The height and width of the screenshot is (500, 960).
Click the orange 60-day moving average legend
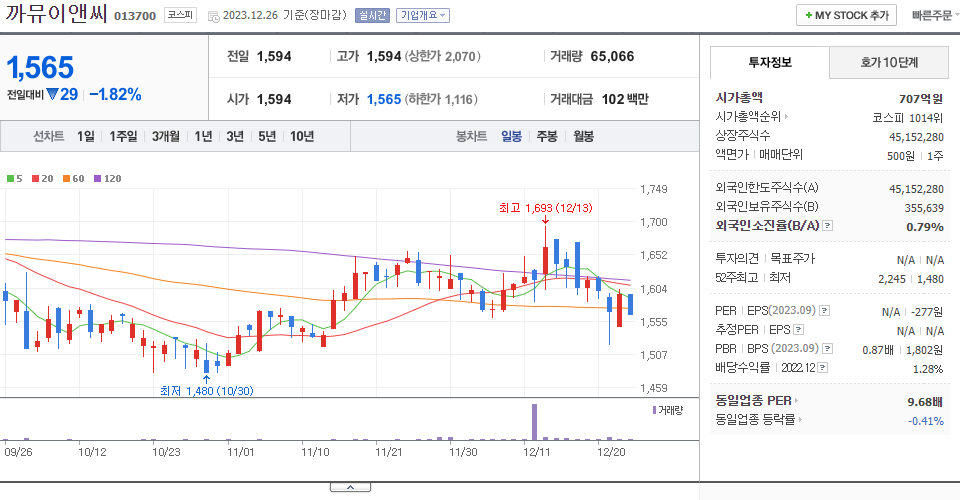point(73,178)
